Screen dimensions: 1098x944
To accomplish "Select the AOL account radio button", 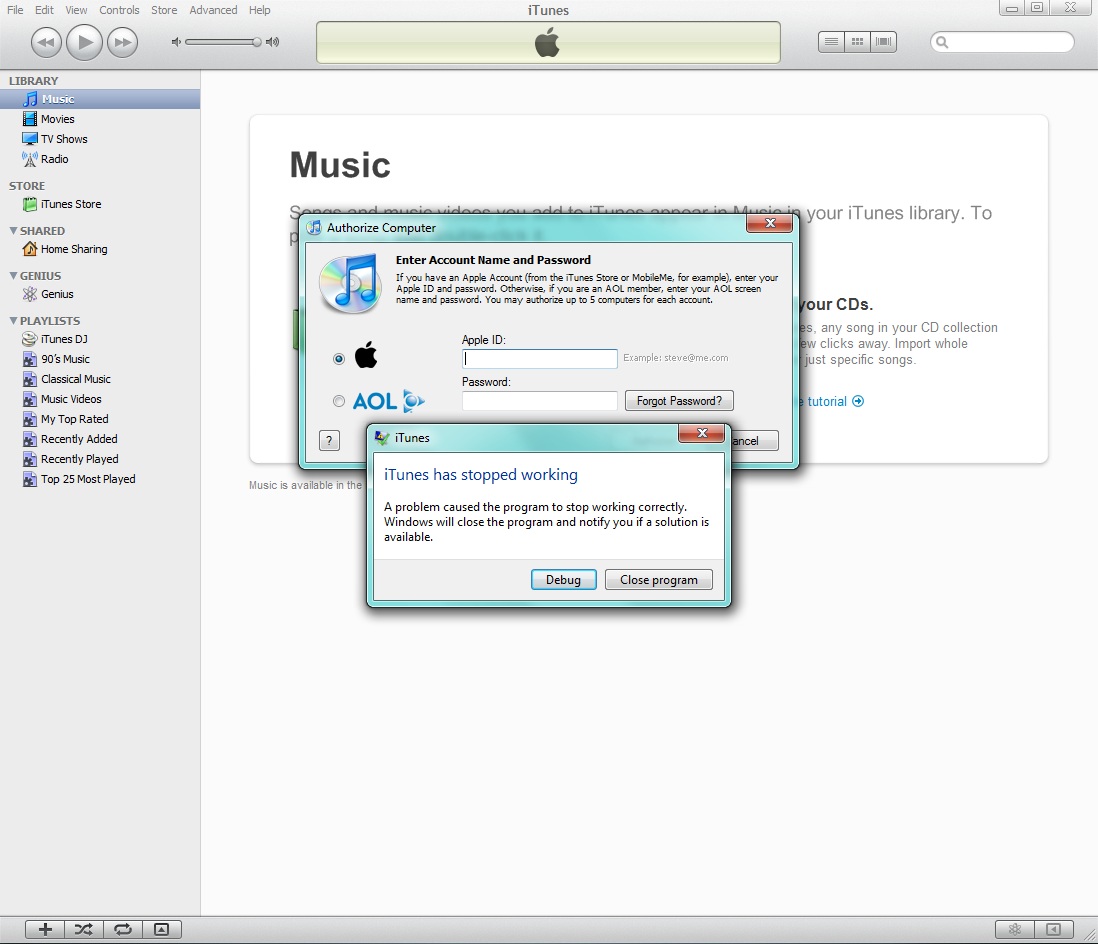I will click(339, 401).
